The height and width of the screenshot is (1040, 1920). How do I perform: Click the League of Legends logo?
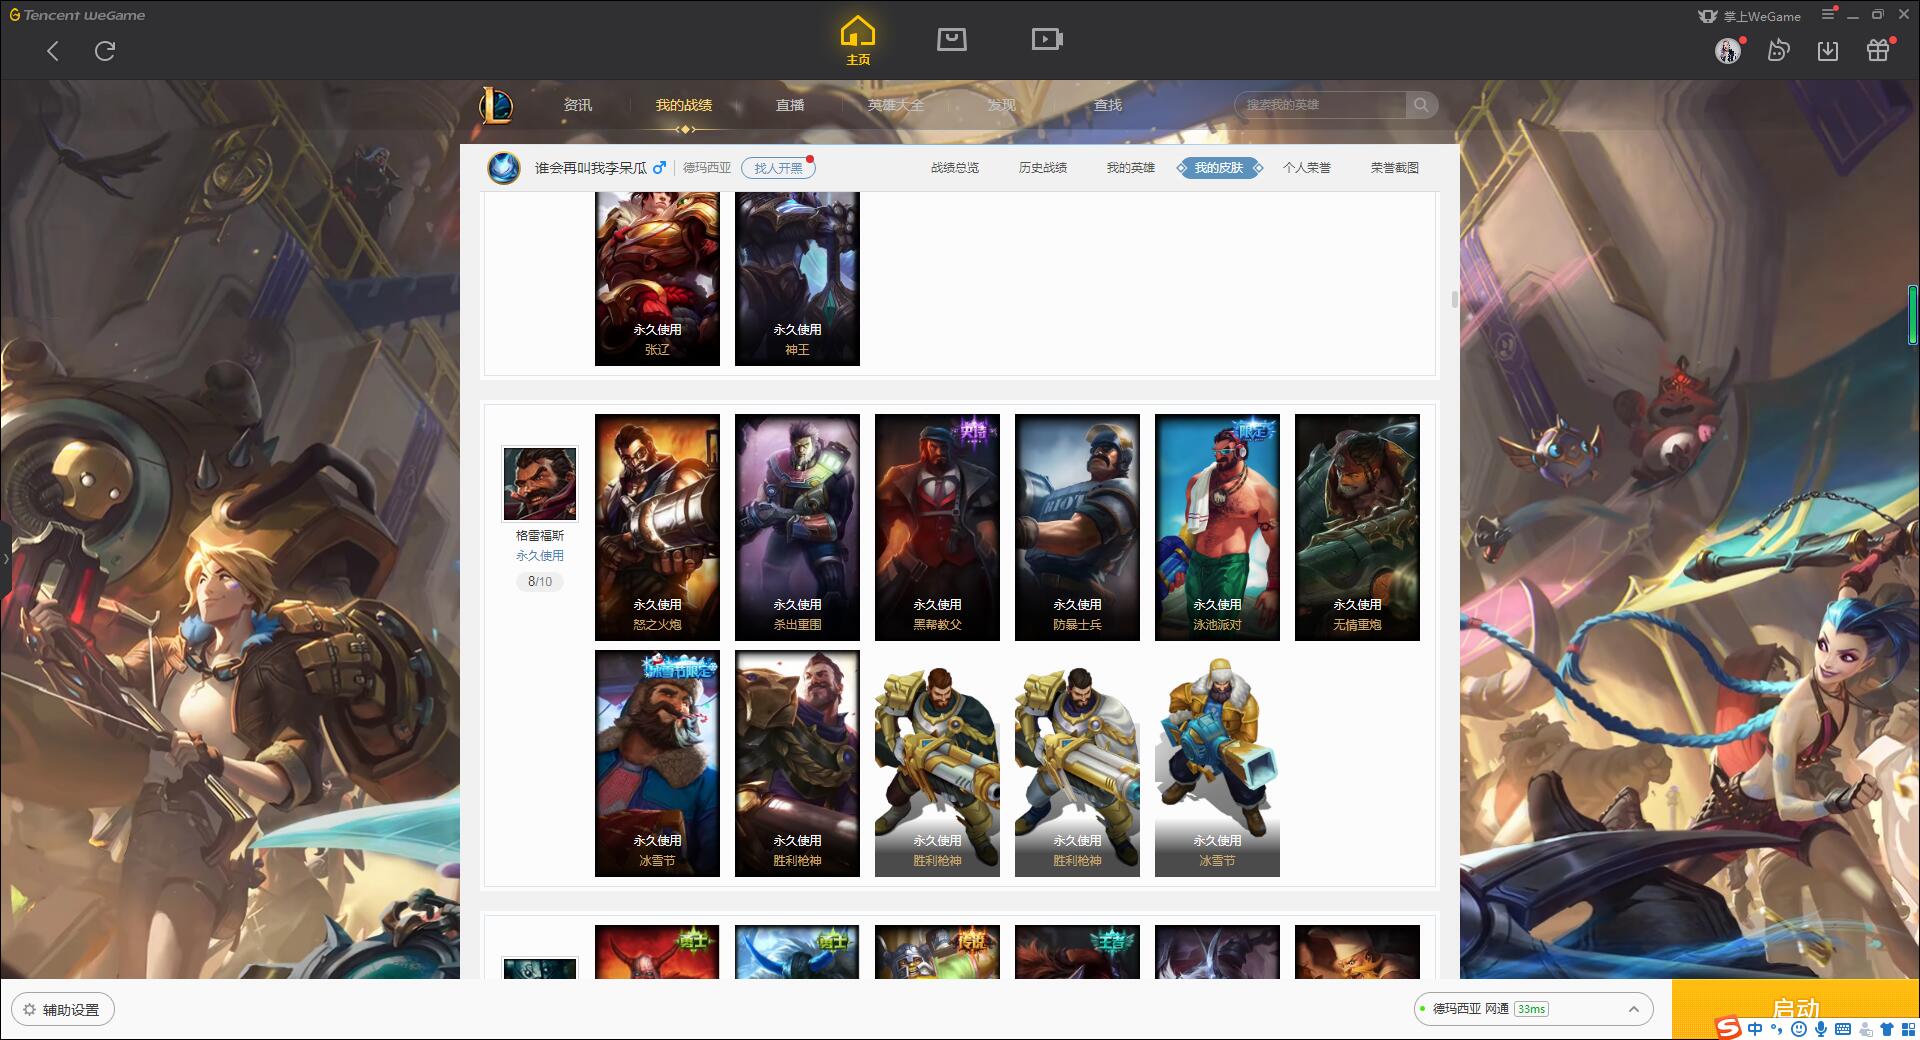coord(497,105)
